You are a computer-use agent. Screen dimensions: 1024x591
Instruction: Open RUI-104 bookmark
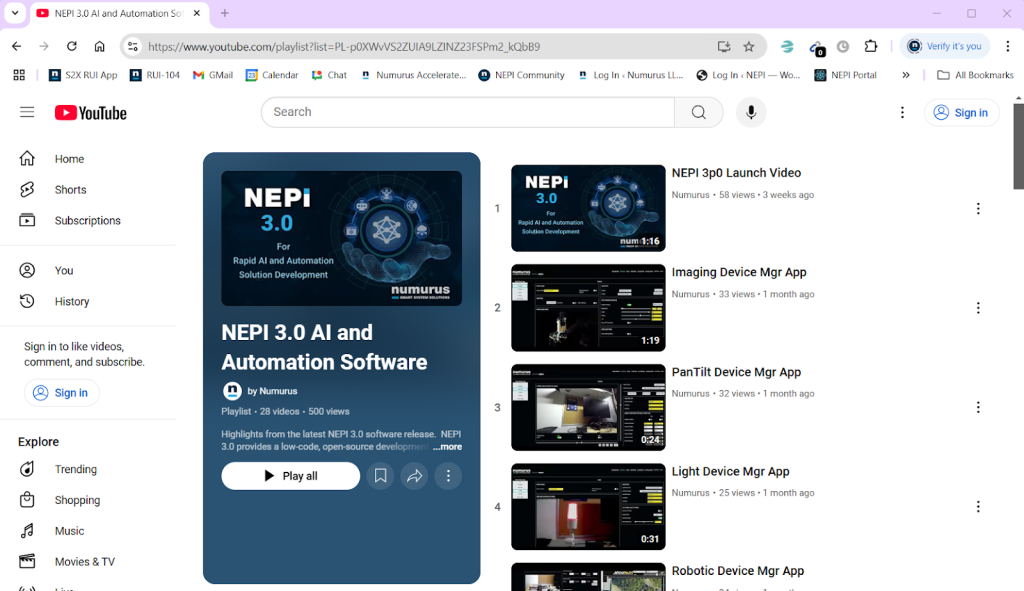pyautogui.click(x=155, y=75)
